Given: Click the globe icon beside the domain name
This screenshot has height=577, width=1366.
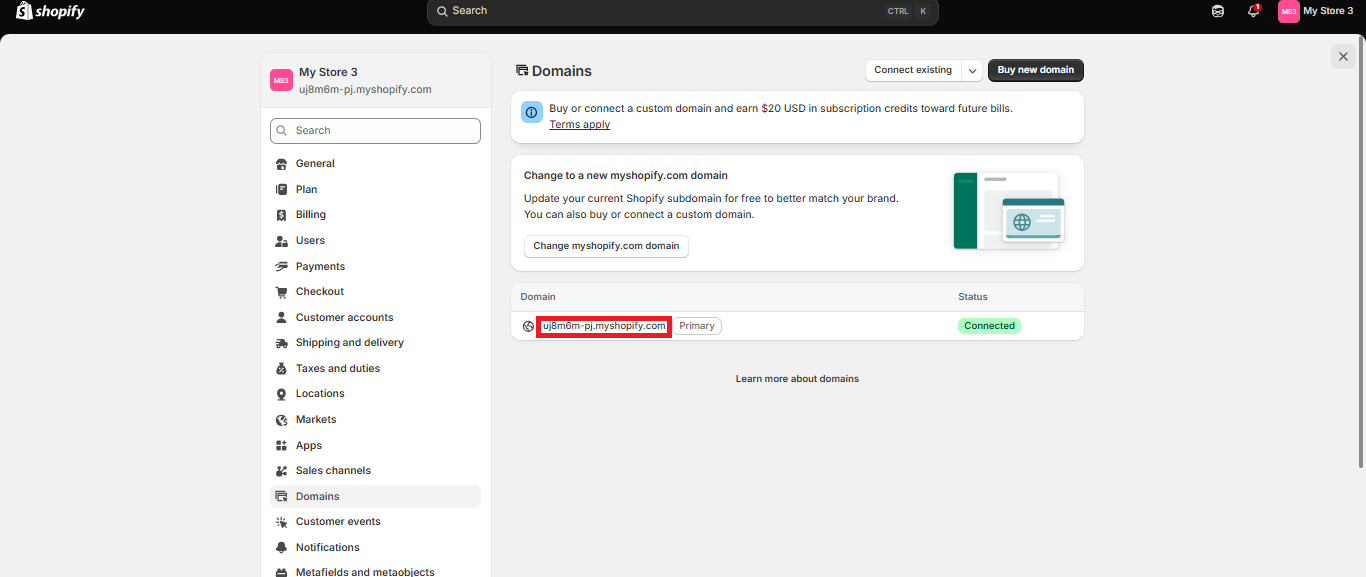Looking at the screenshot, I should click(x=528, y=326).
